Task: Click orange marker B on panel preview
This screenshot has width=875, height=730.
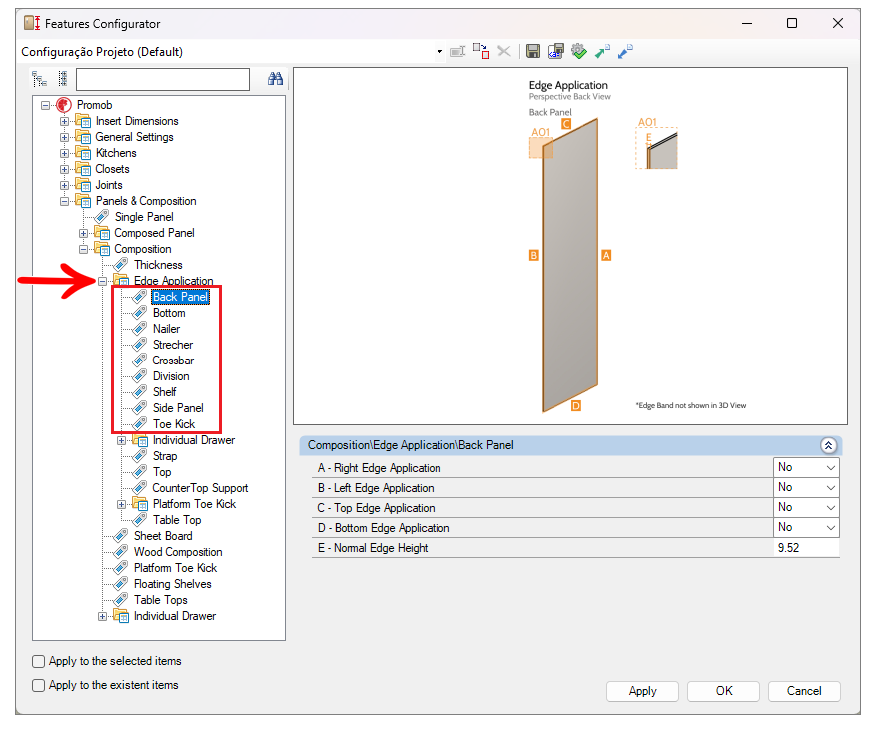Action: 533,256
